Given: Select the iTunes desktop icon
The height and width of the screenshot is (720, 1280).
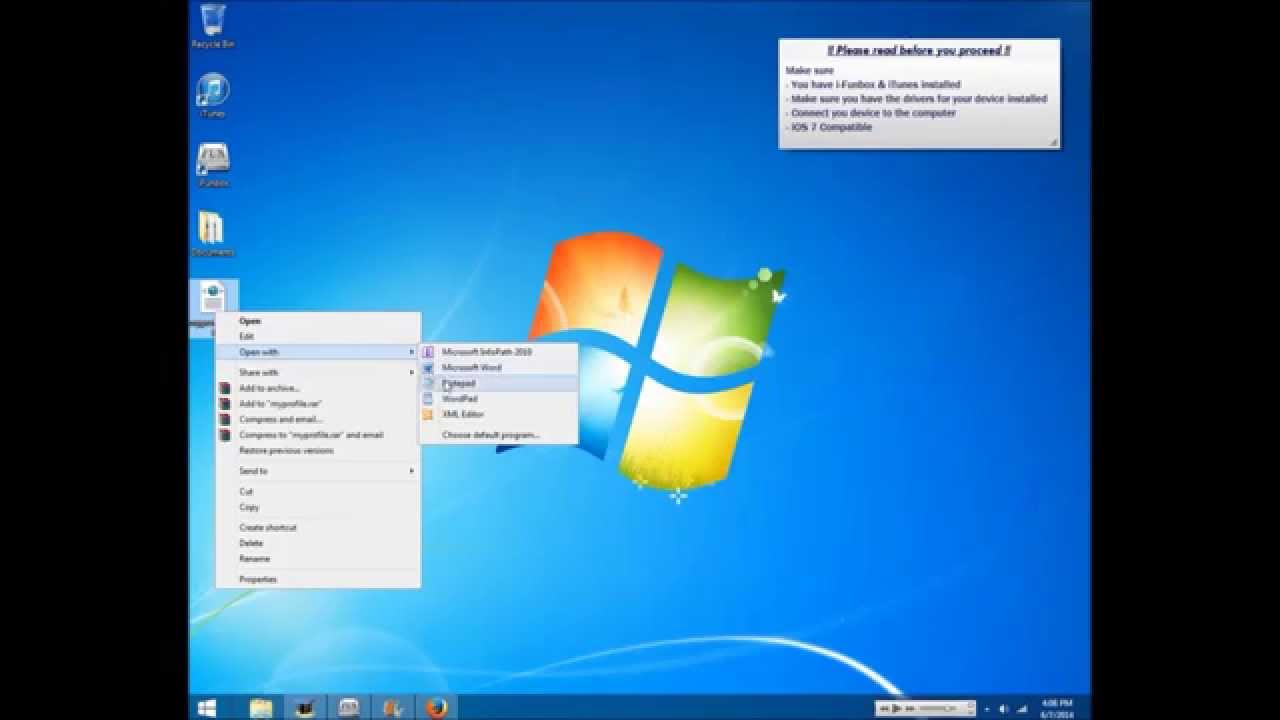Looking at the screenshot, I should (x=212, y=96).
